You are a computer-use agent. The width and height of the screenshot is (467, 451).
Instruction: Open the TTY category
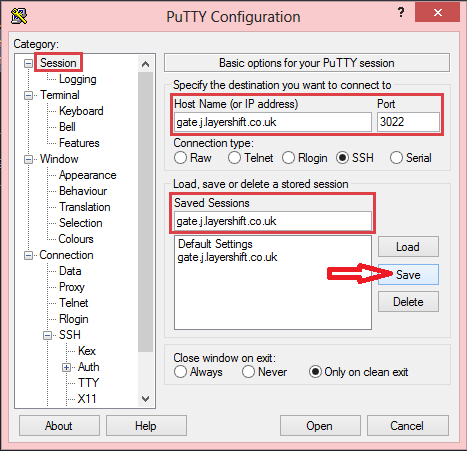pyautogui.click(x=88, y=383)
